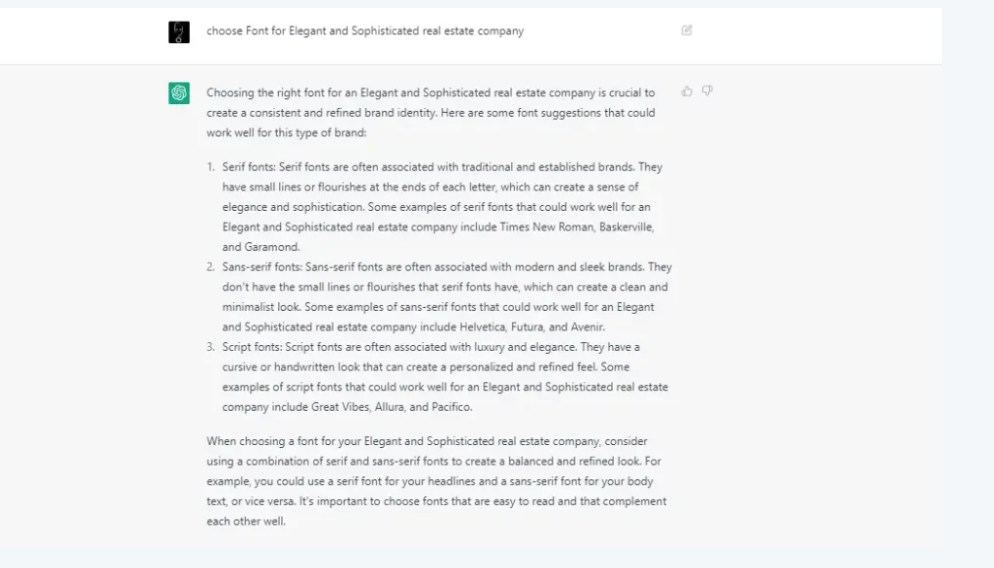
Task: Click the edit message pencil icon
Action: coord(687,30)
